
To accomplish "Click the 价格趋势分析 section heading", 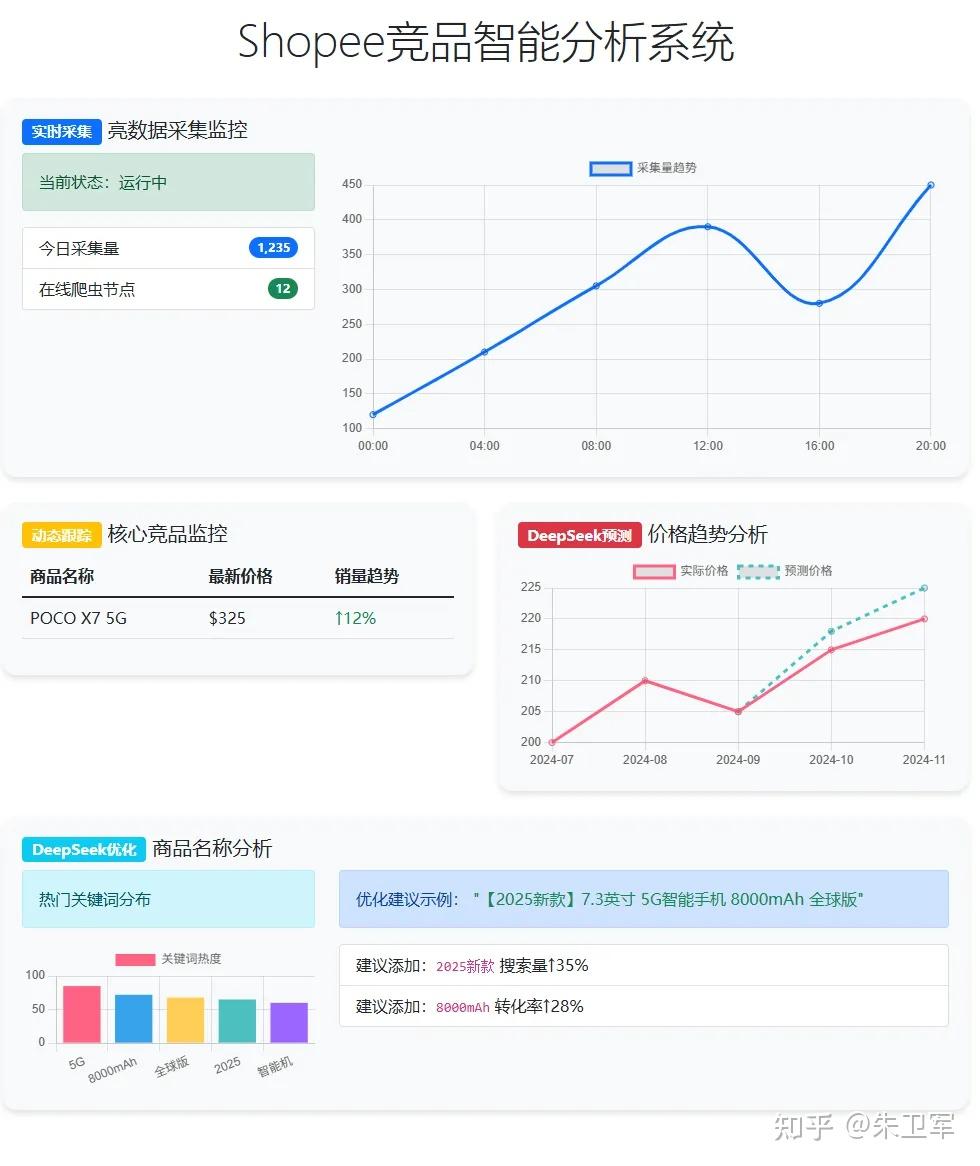I will [x=707, y=535].
